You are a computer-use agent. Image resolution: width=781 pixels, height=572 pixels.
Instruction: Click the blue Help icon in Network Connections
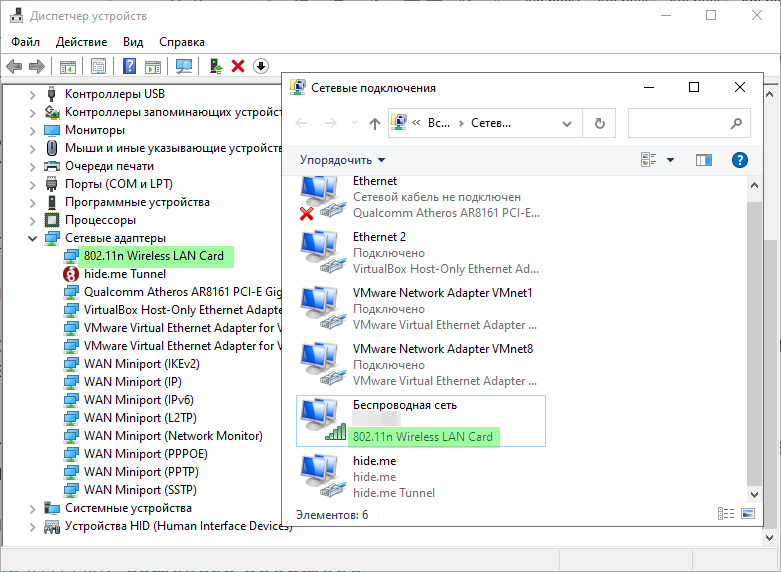(740, 160)
